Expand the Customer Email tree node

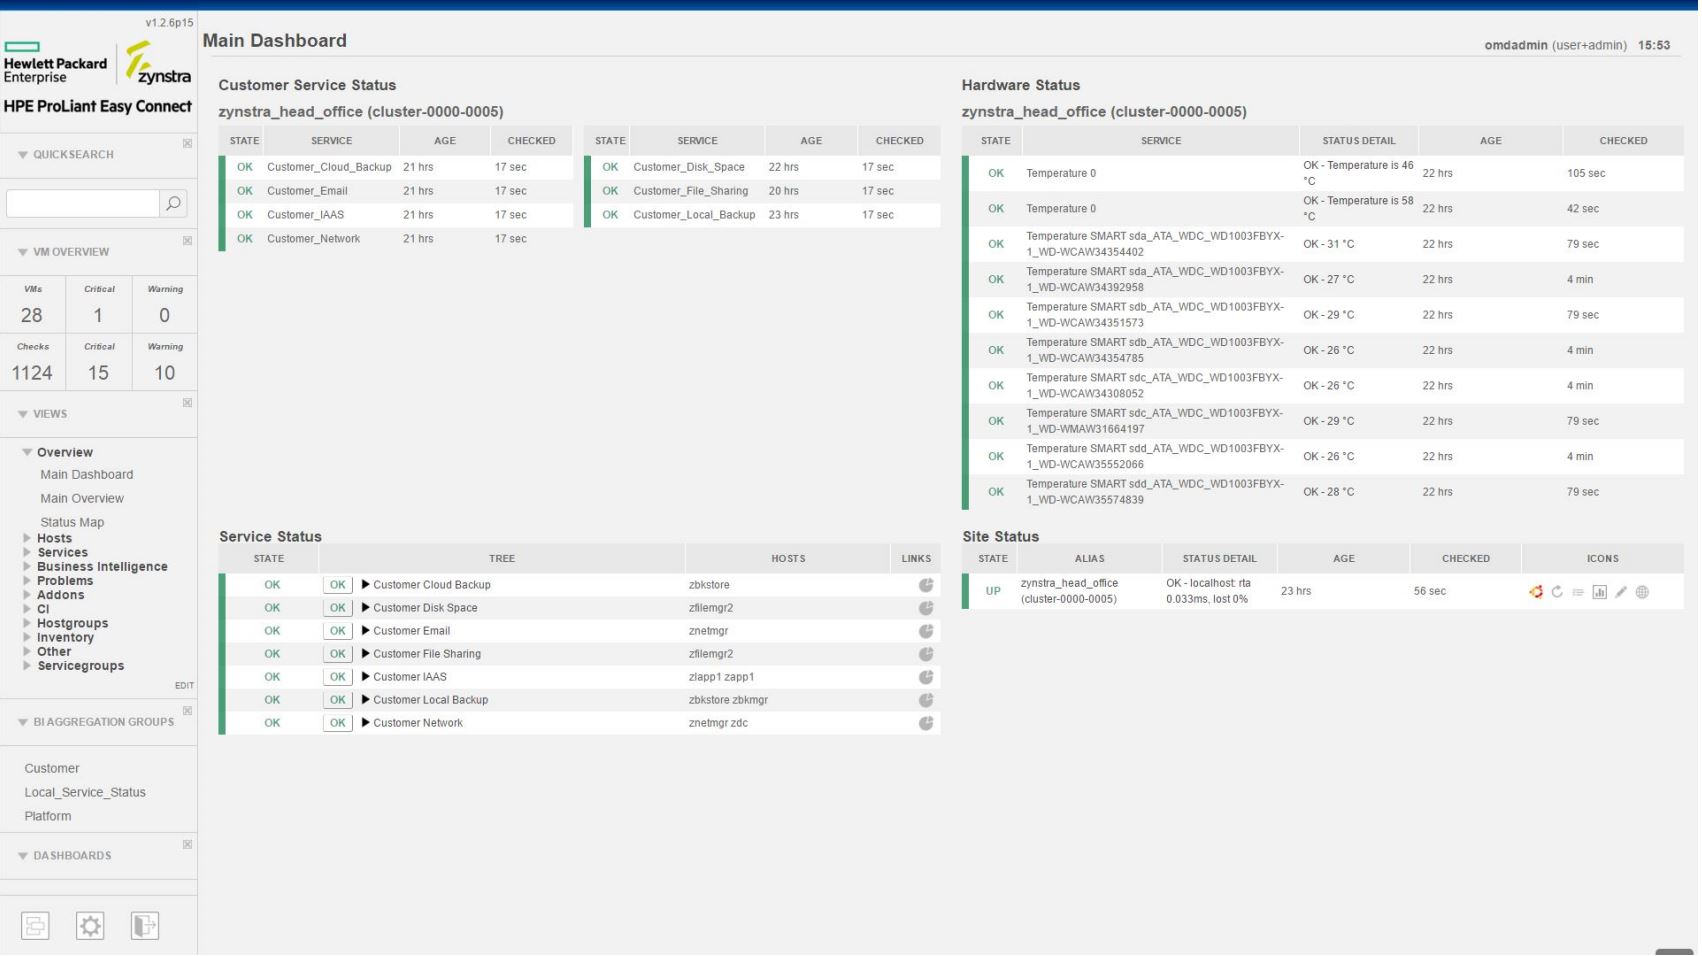(x=366, y=631)
